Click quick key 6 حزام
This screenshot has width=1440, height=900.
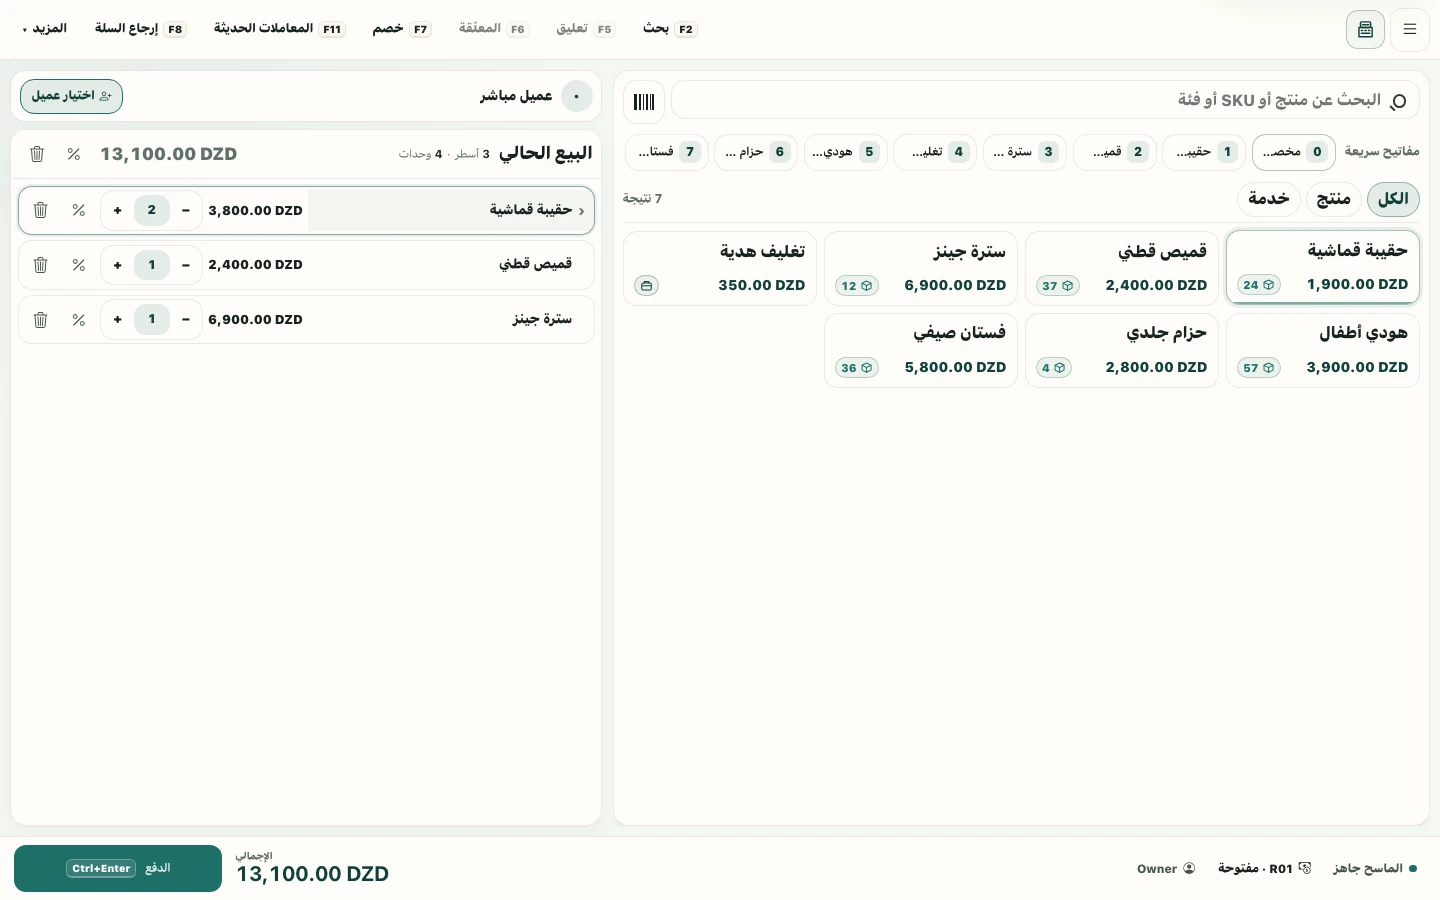756,152
